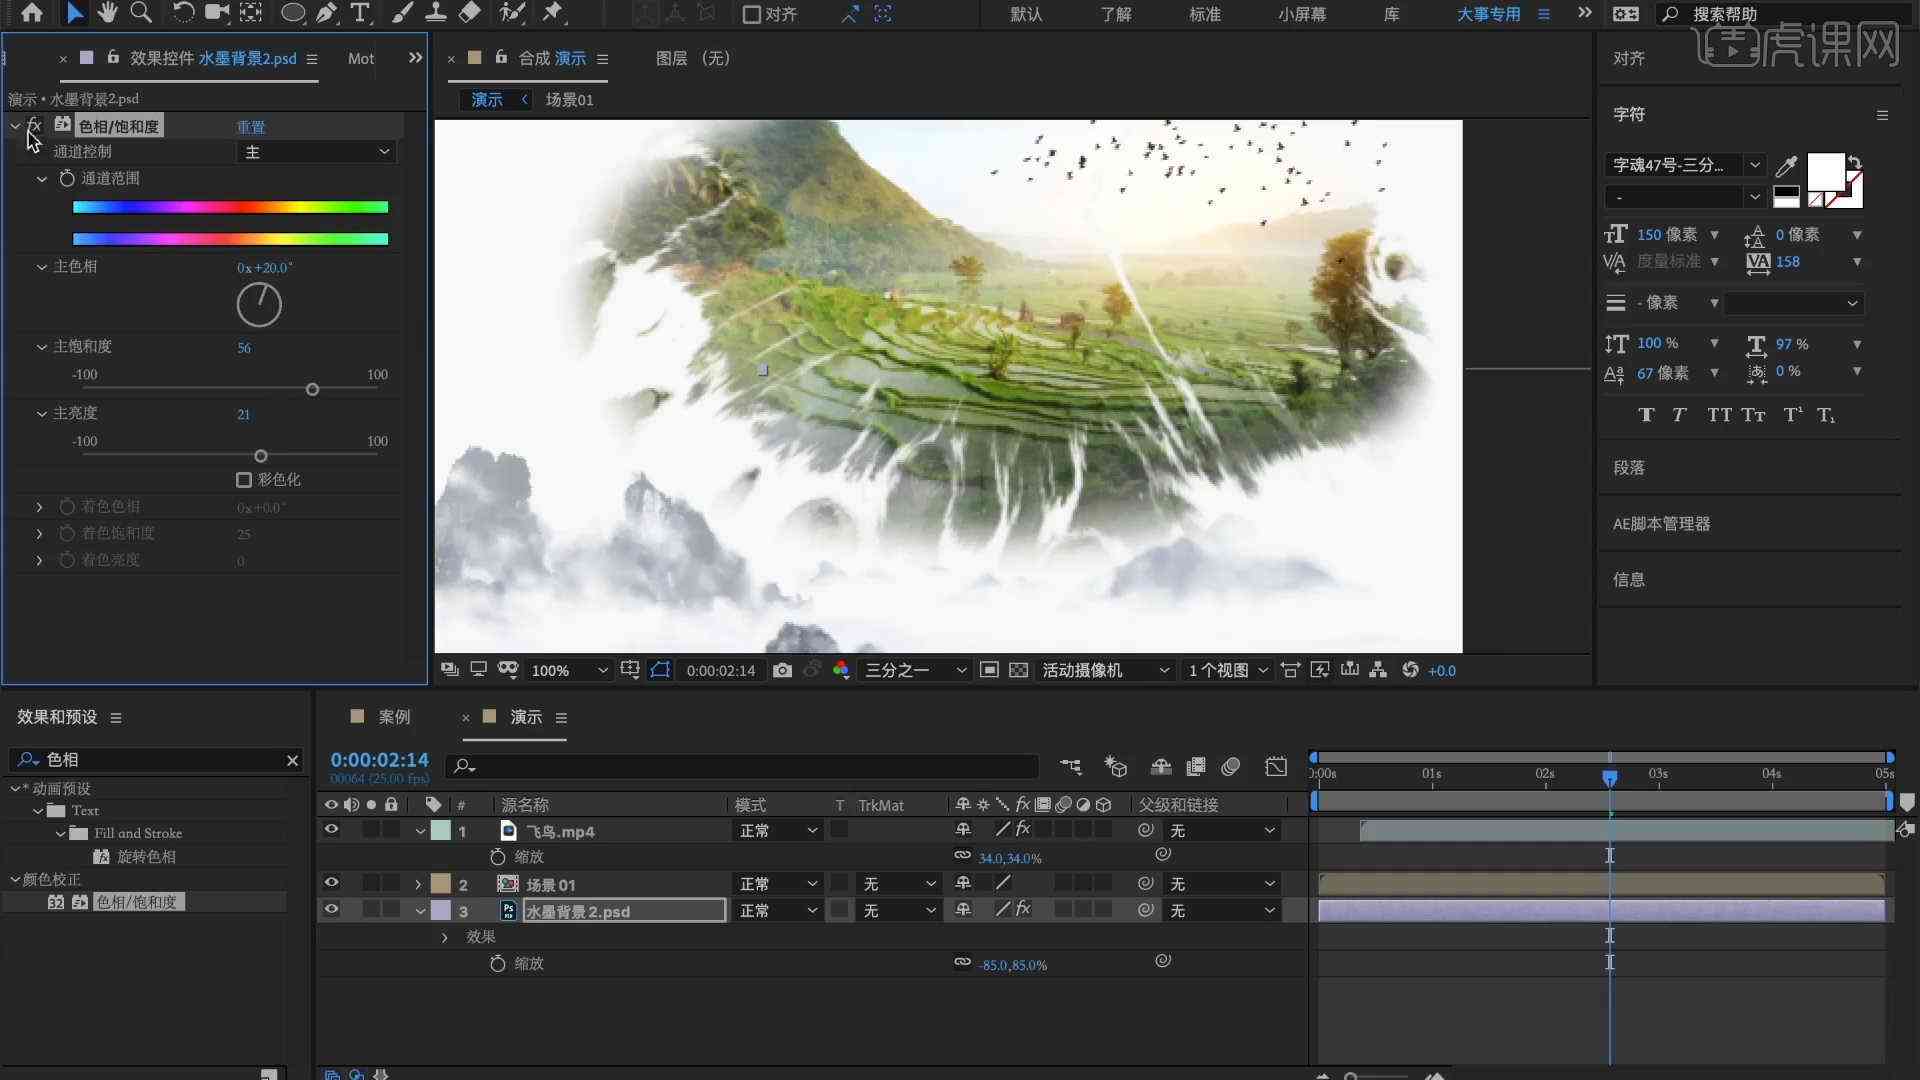Expand the 效果 group under 水墨背景2.psd
Image resolution: width=1920 pixels, height=1080 pixels.
[445, 937]
